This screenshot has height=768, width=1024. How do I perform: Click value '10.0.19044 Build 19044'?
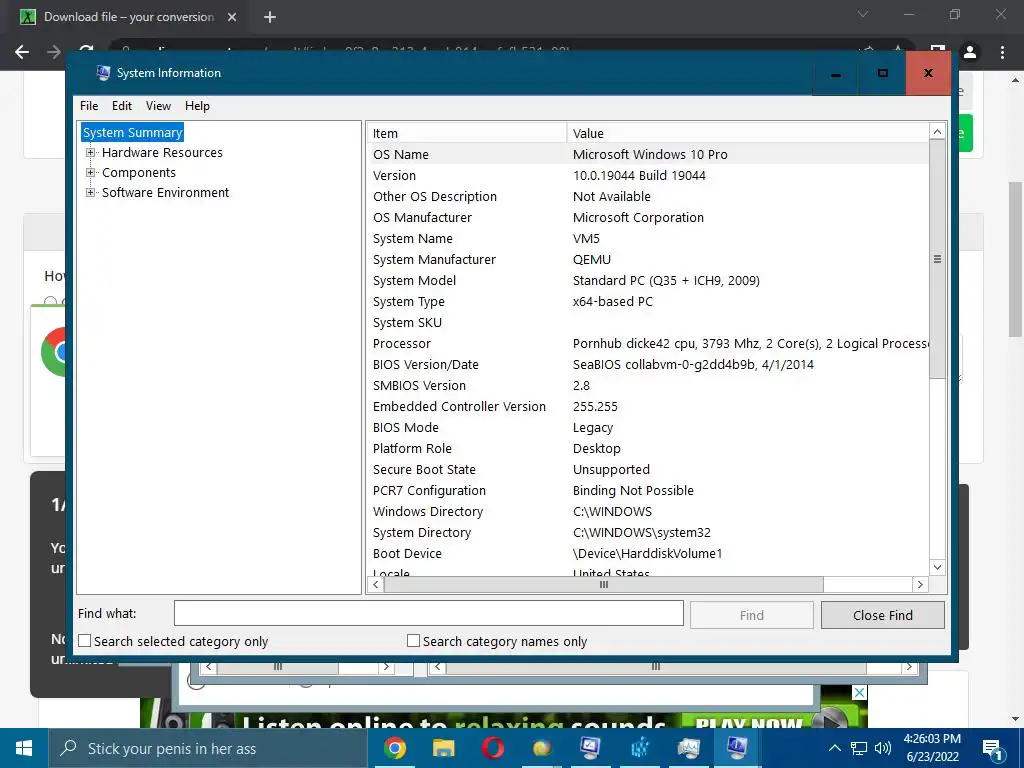point(639,176)
